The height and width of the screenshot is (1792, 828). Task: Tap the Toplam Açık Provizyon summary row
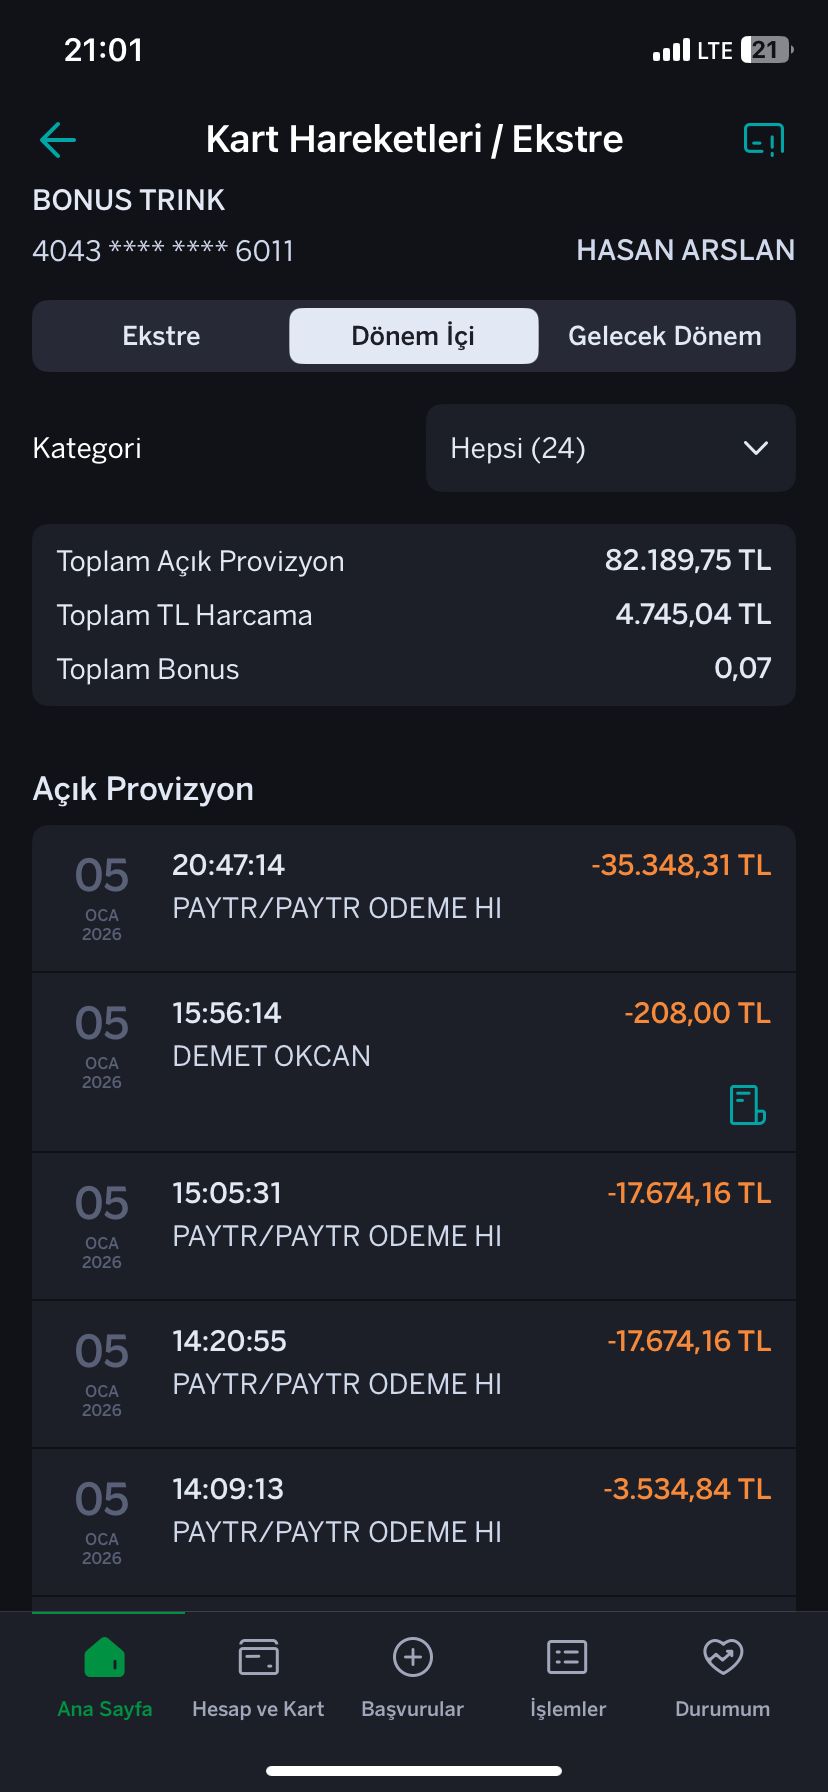pos(414,561)
